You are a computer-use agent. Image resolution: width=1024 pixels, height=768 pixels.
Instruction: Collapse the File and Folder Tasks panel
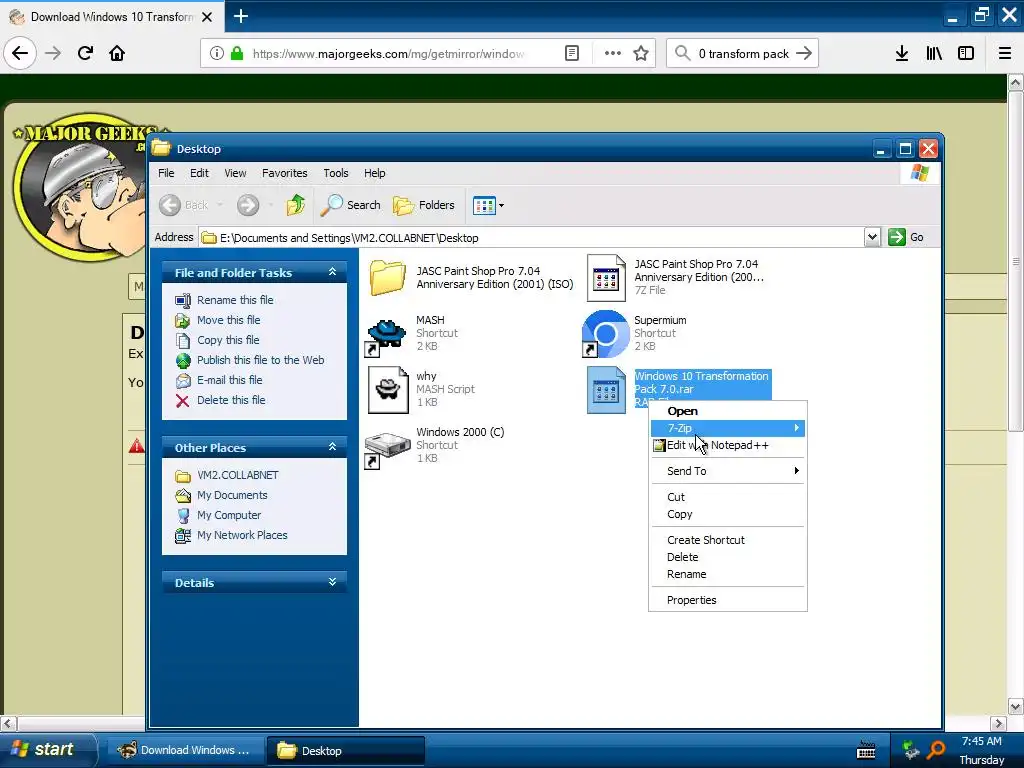[x=332, y=272]
